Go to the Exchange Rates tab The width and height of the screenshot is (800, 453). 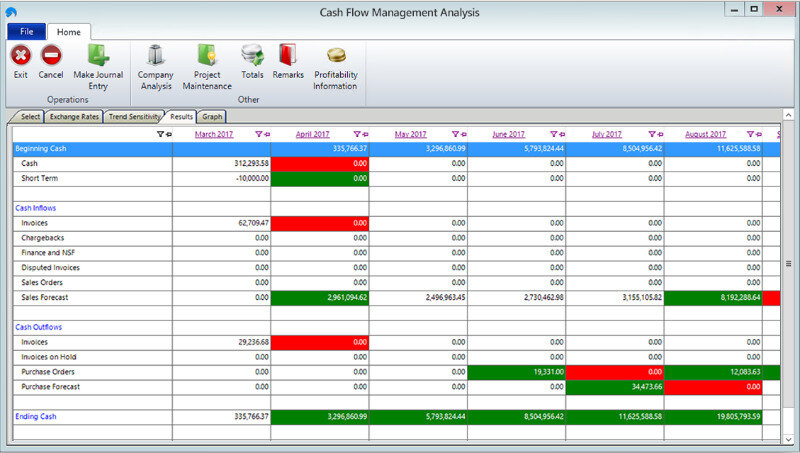pos(74,117)
